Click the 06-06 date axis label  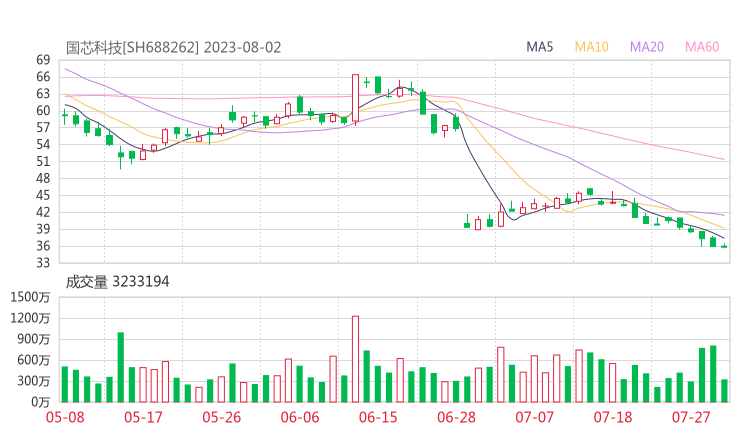tap(300, 417)
